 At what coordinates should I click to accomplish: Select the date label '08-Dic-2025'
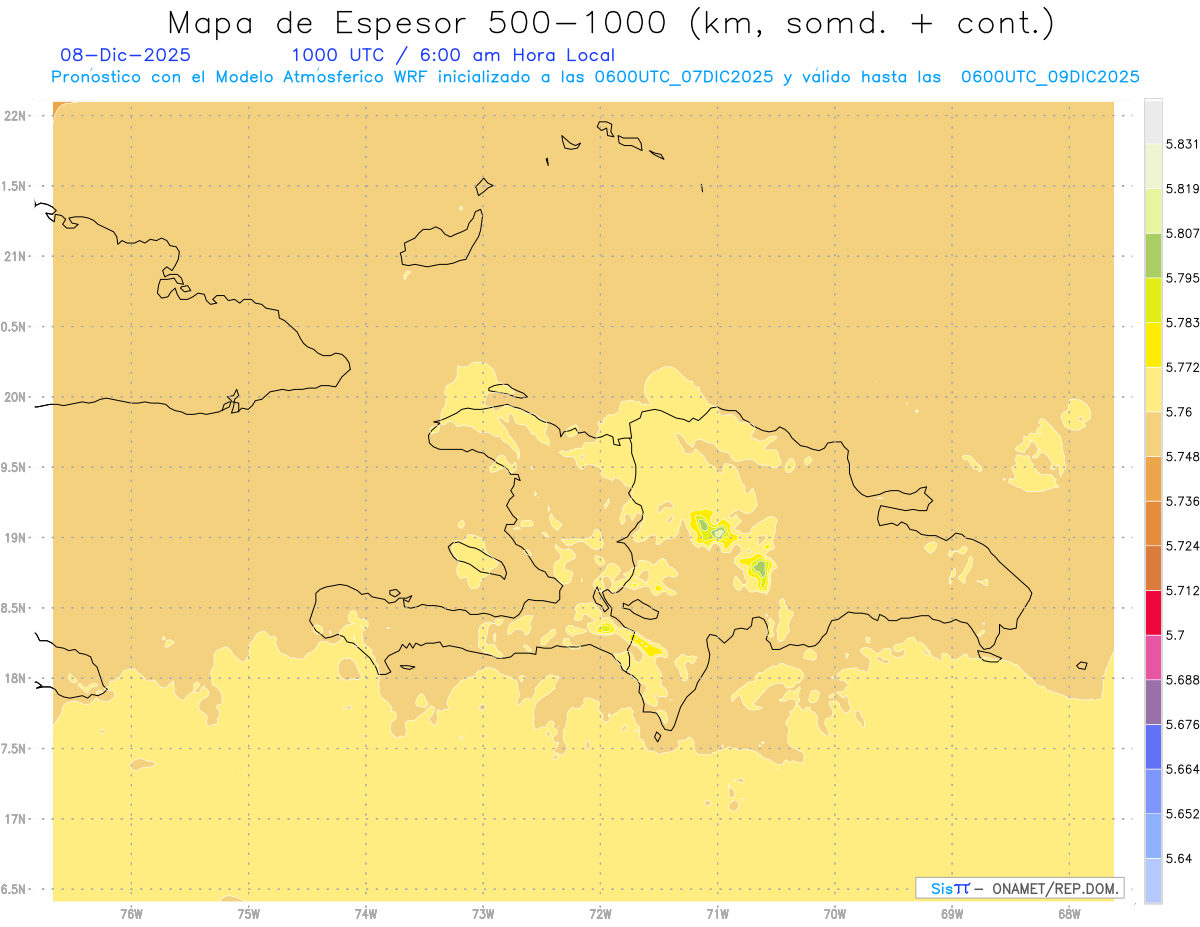[125, 55]
